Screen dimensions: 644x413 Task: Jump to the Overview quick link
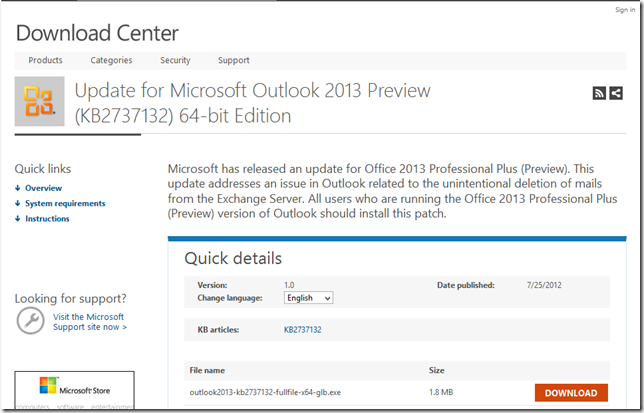(x=43, y=188)
